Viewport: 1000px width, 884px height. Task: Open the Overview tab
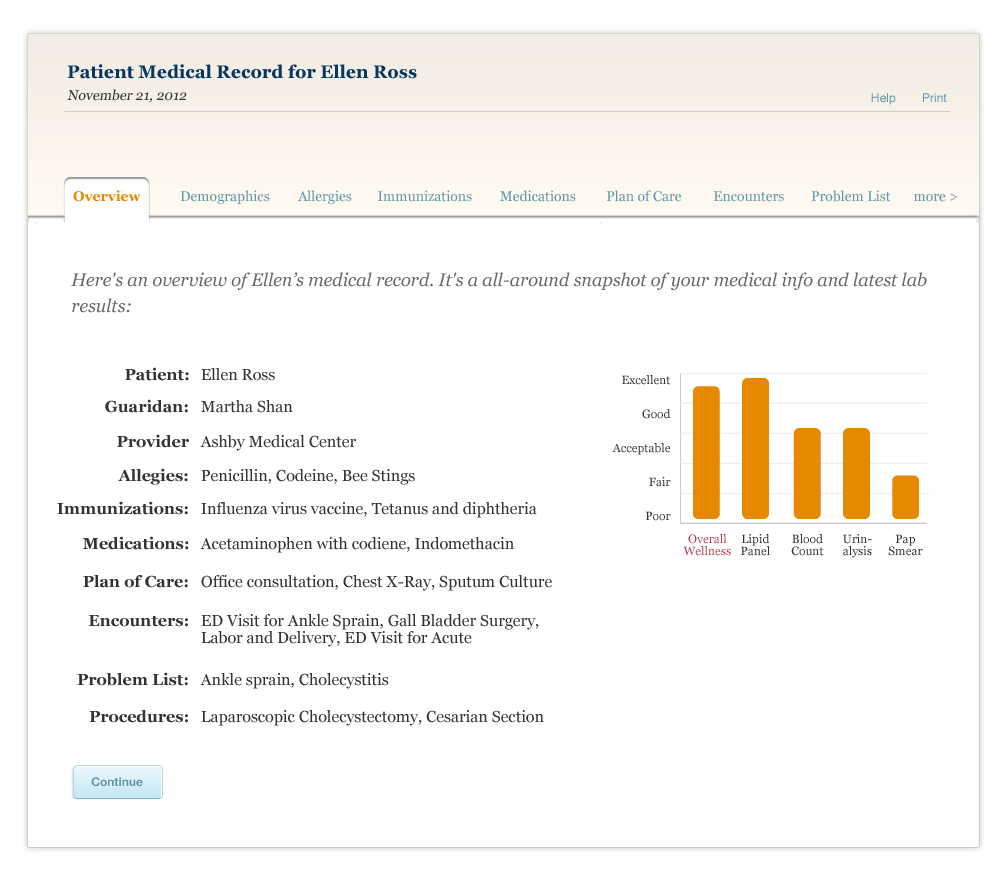(x=107, y=196)
